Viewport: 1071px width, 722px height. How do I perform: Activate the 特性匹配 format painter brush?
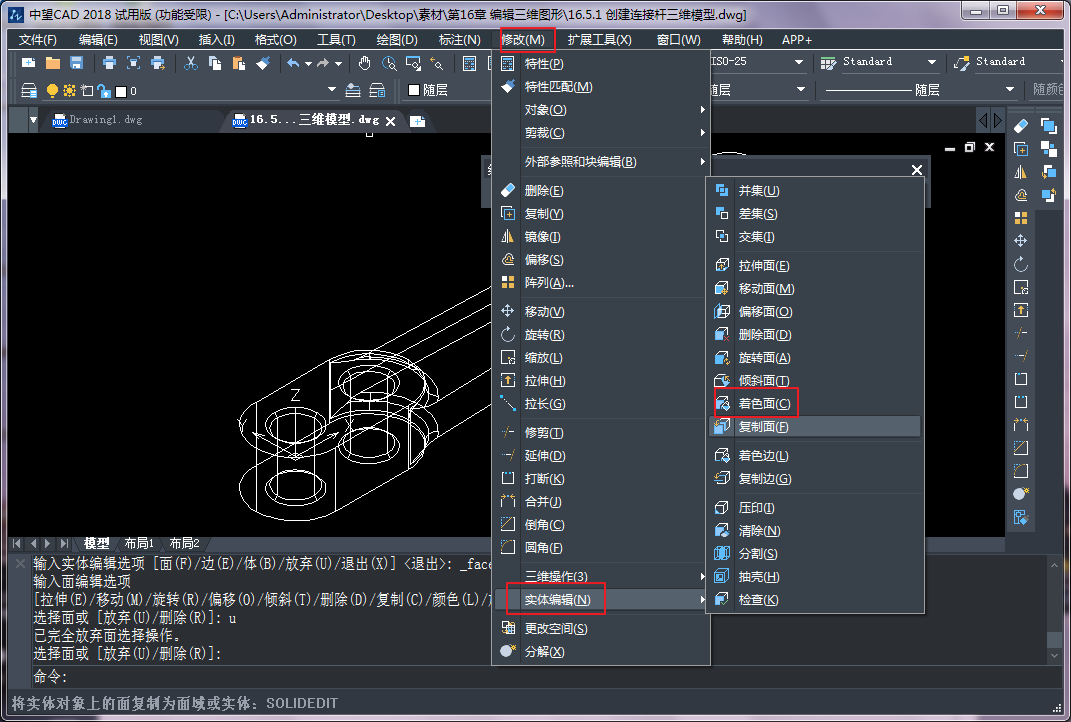click(264, 63)
